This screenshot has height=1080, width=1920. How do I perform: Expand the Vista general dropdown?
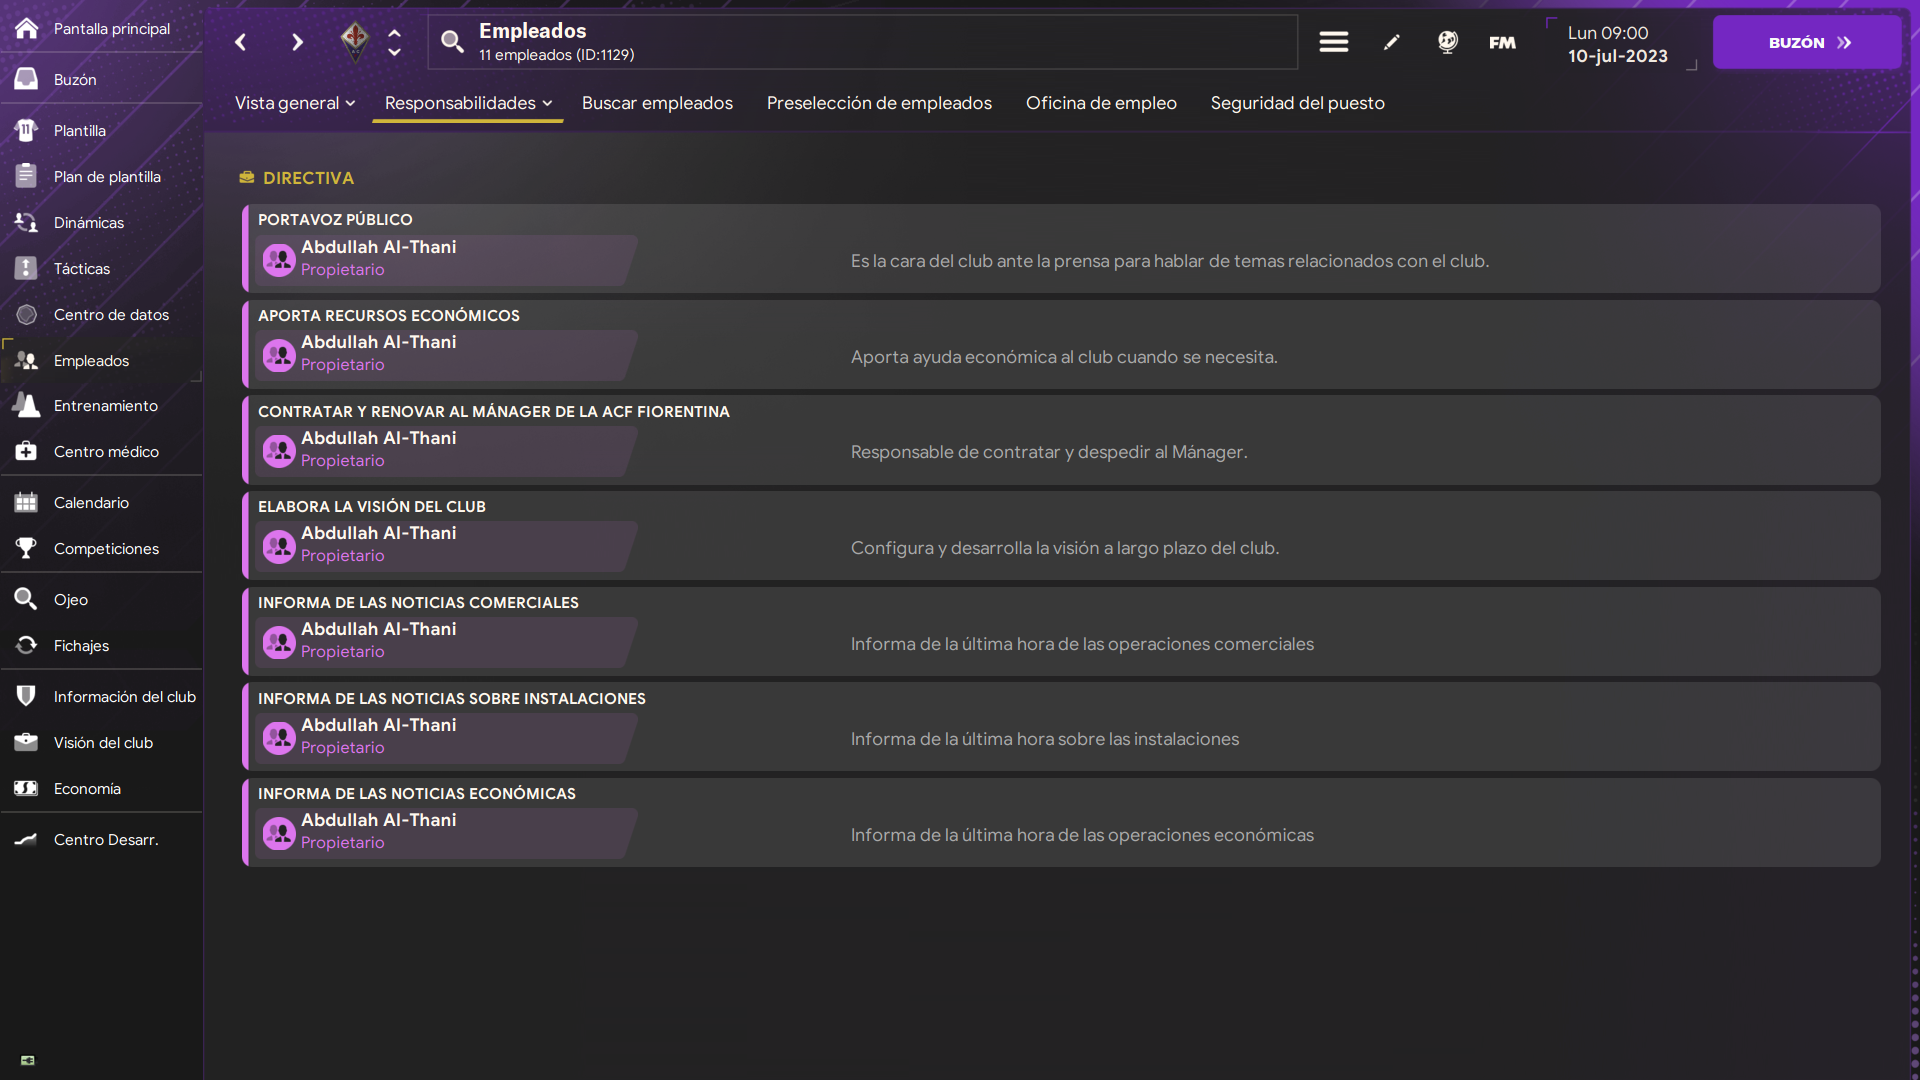[x=295, y=103]
